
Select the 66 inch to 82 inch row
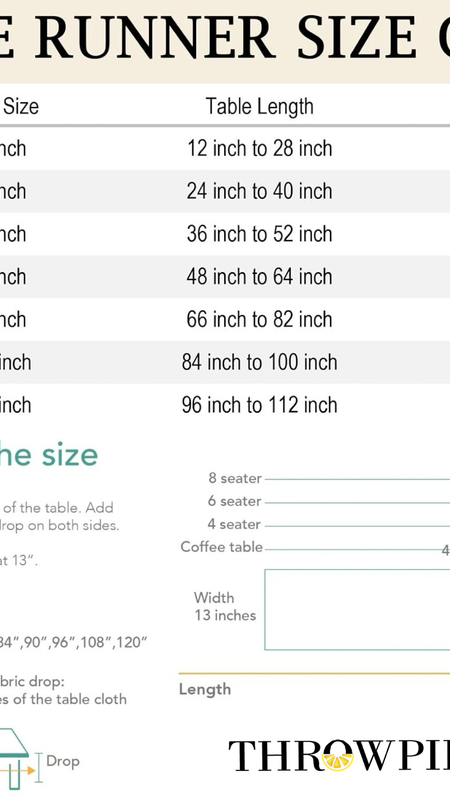click(225, 320)
